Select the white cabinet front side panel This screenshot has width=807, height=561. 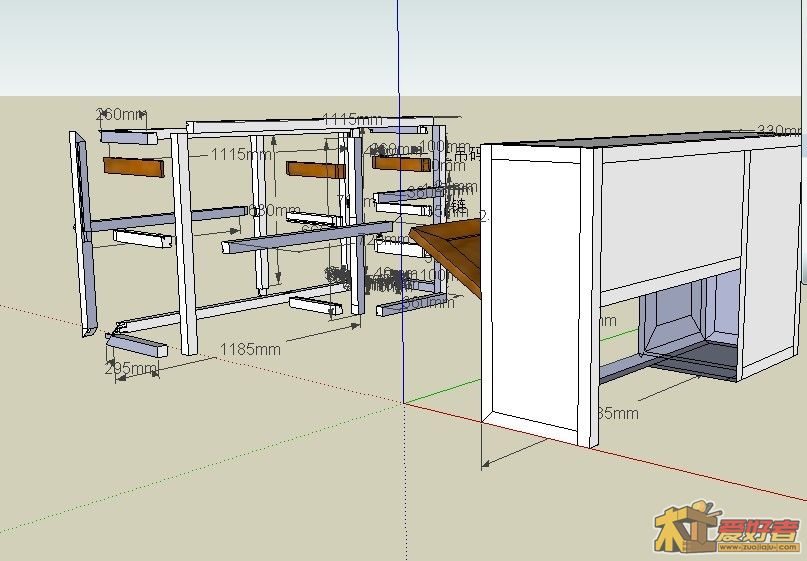537,297
